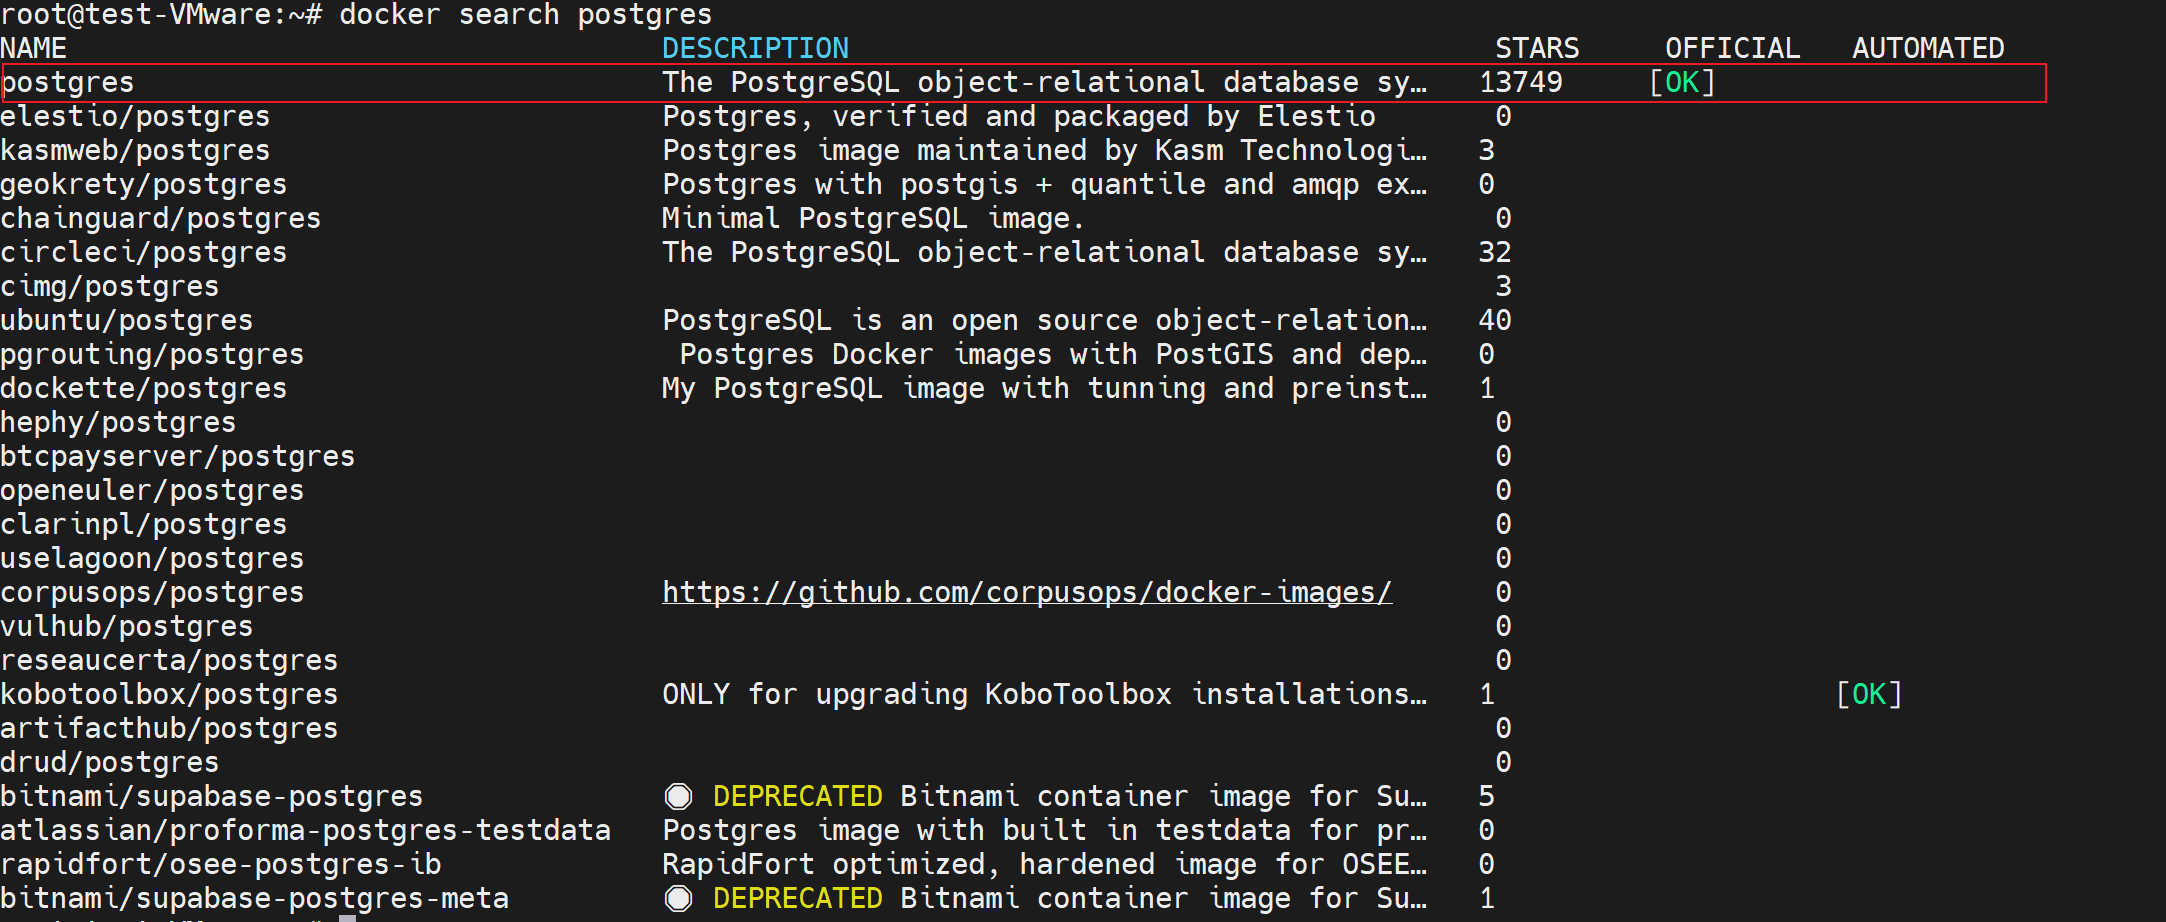Screen dimensions: 2166x922
Task: Select the openeuler/postgres image name
Action: click(152, 490)
